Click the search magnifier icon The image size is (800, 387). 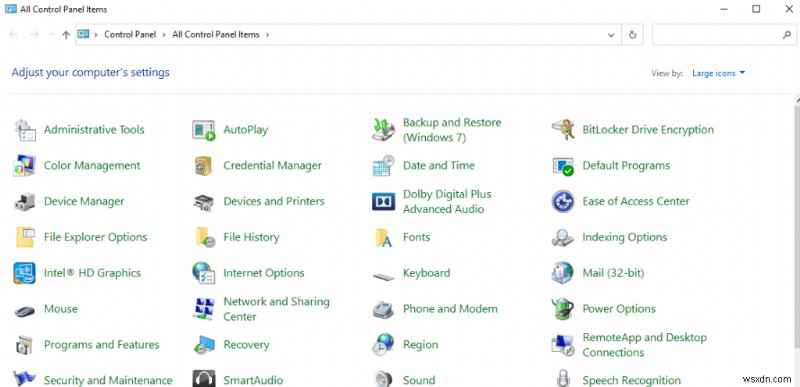[x=786, y=35]
